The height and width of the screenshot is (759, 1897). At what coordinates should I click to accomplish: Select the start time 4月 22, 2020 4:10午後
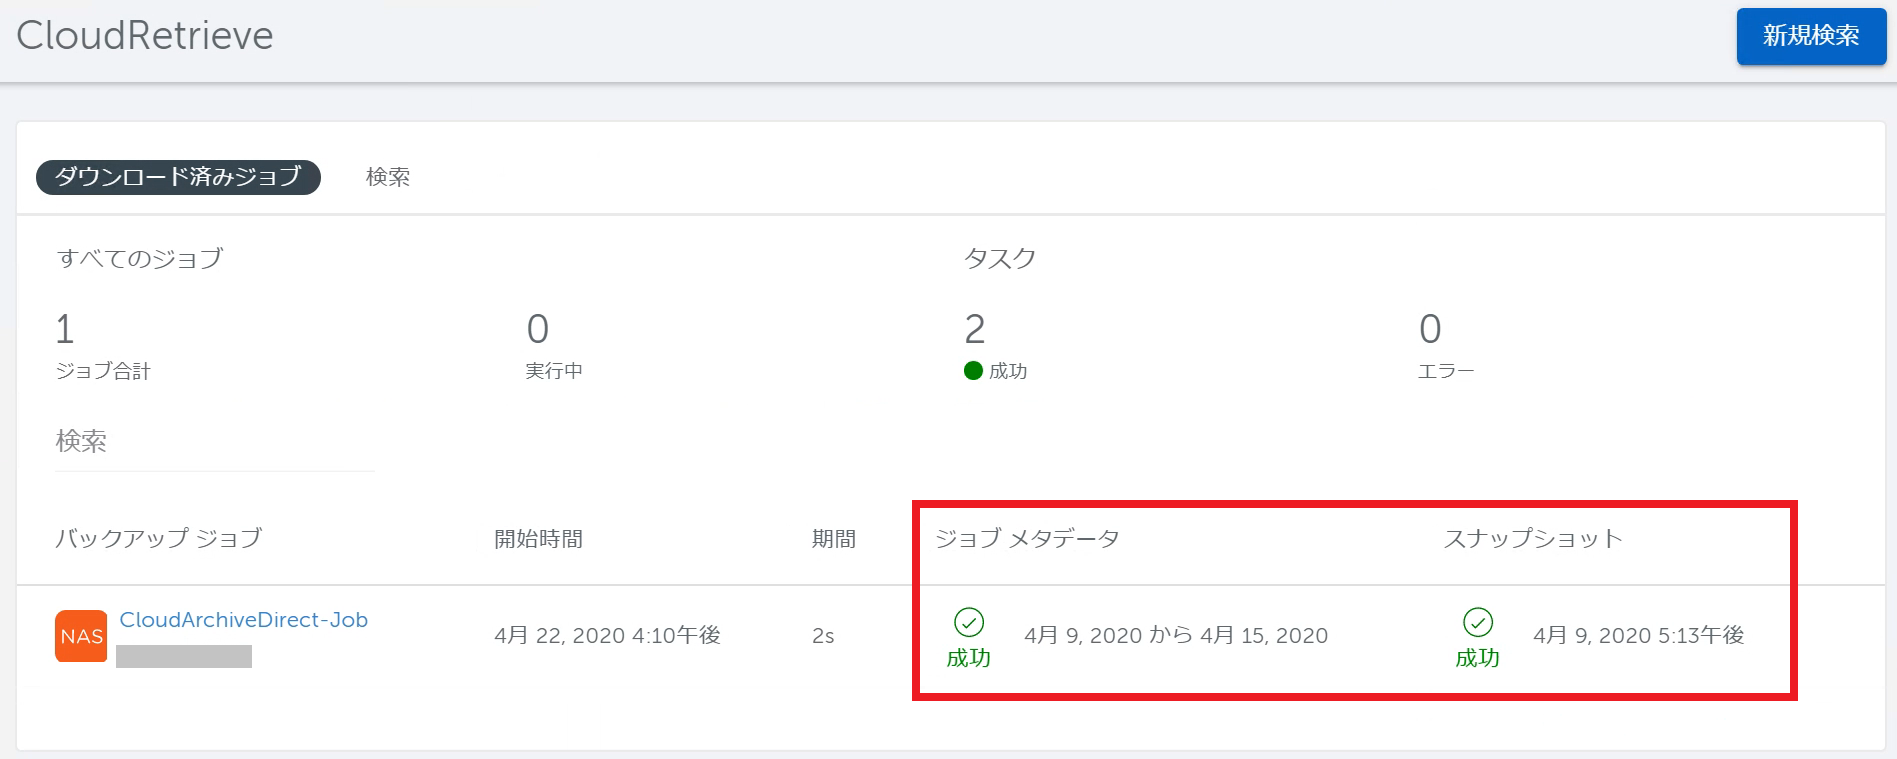tap(607, 636)
